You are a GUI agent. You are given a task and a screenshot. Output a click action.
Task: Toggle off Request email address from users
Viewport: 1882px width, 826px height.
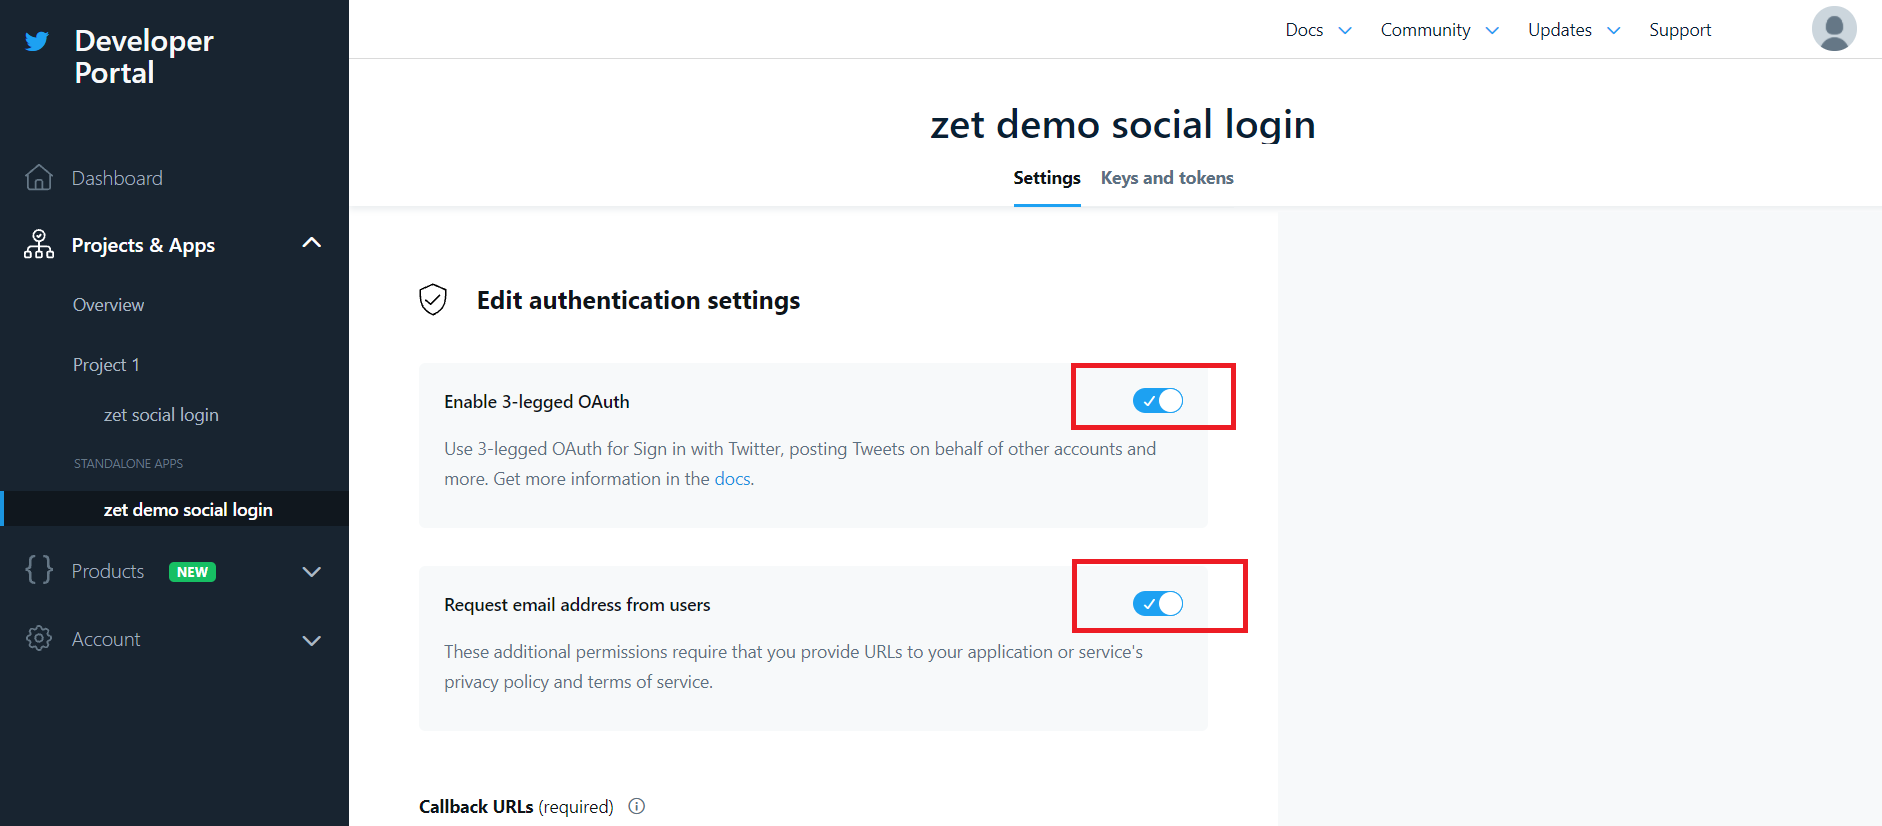tap(1157, 604)
